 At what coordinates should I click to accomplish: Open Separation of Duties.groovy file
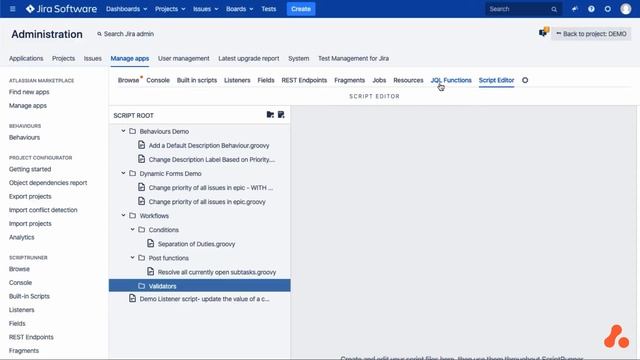[196, 244]
